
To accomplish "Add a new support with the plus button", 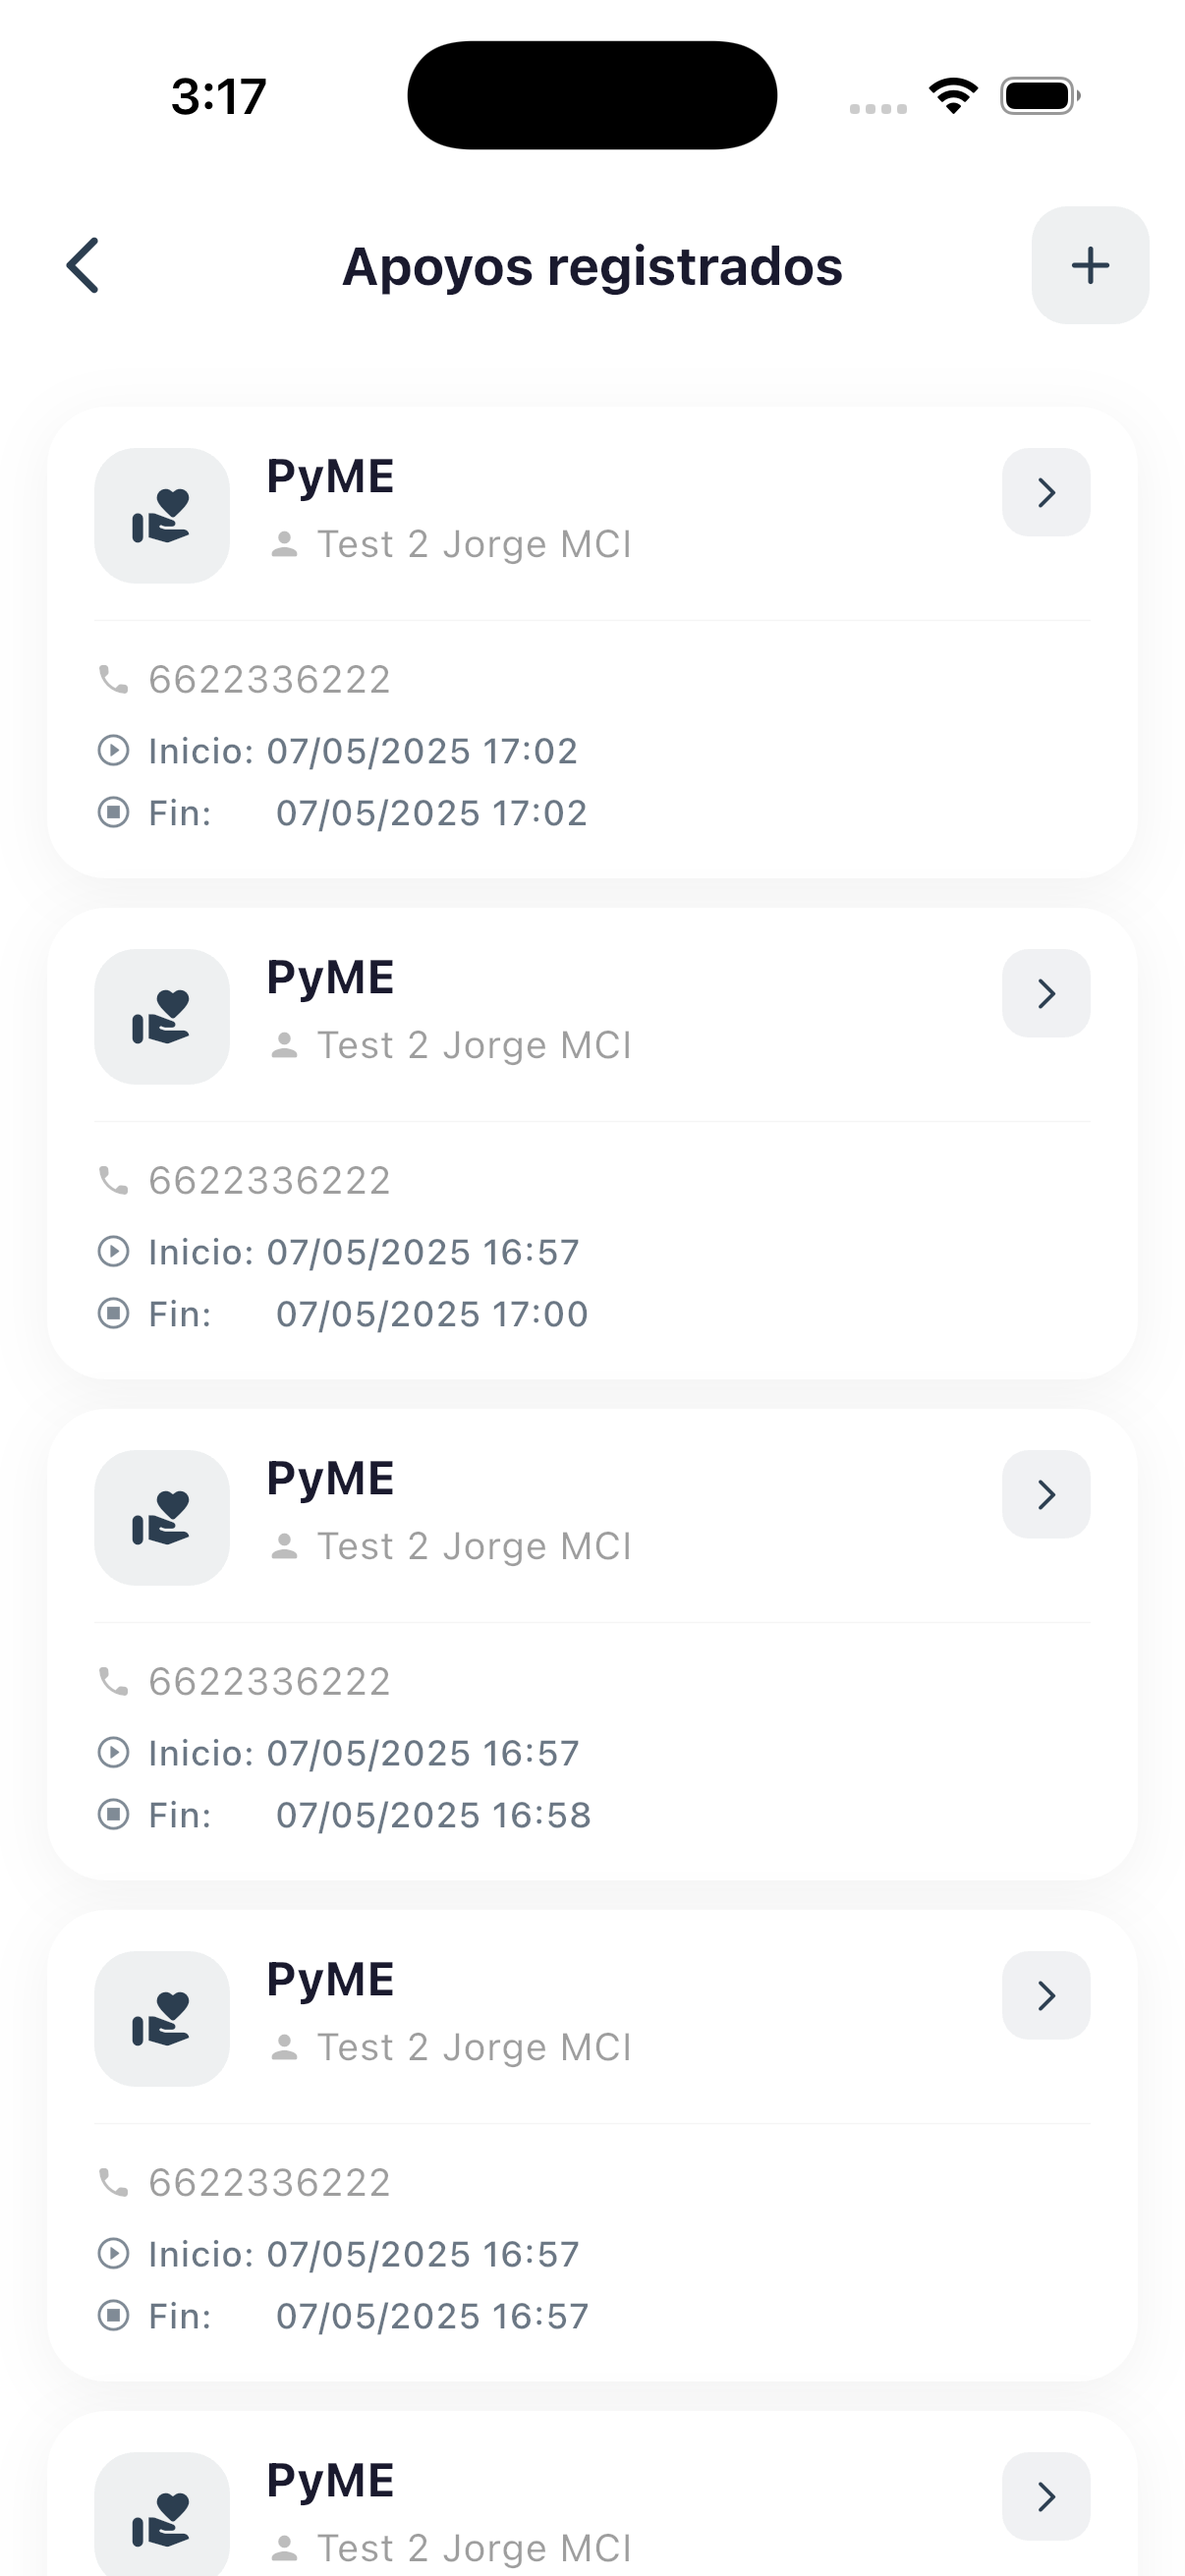I will (1090, 265).
